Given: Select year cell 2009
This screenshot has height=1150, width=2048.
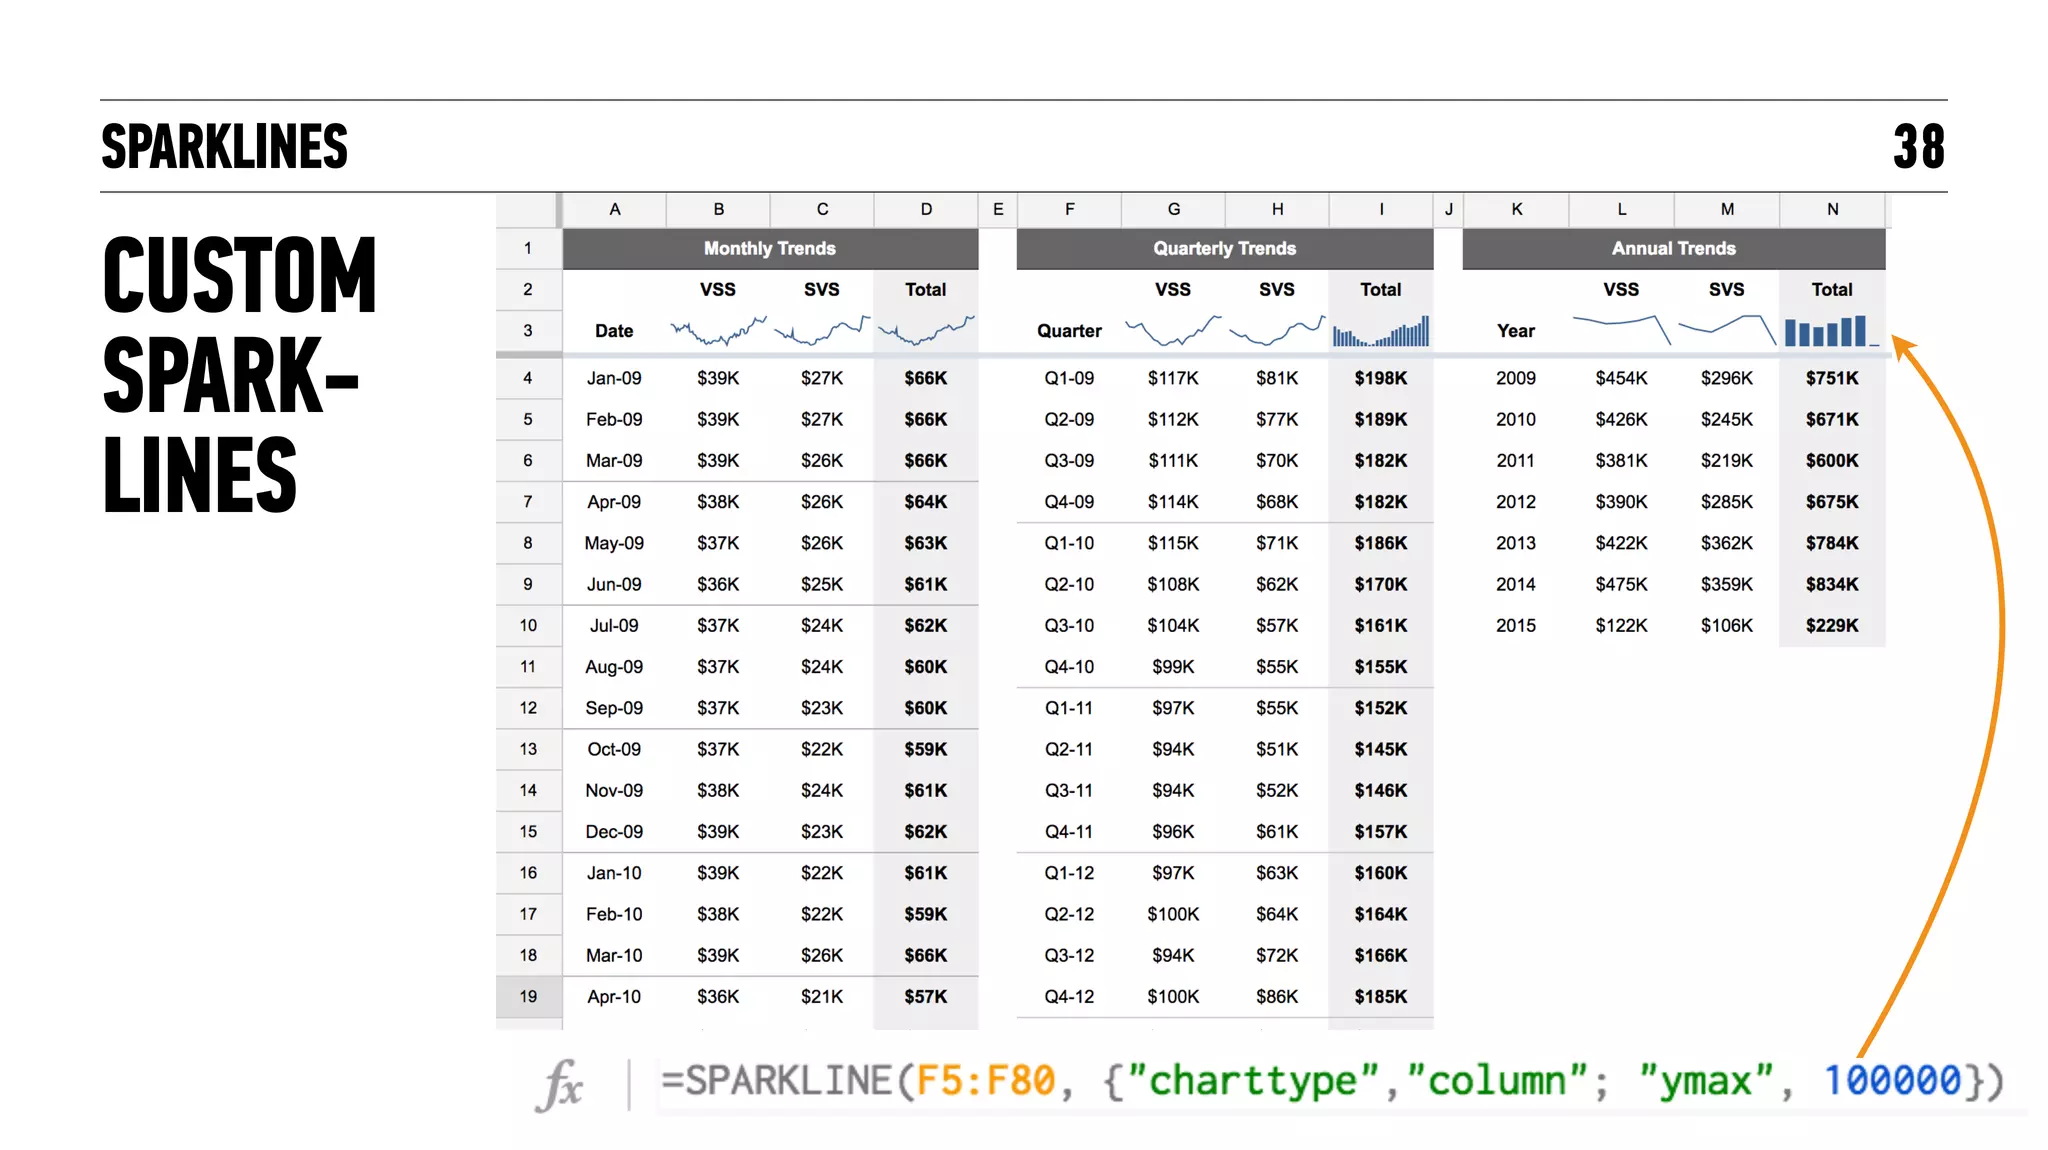Looking at the screenshot, I should coord(1516,378).
